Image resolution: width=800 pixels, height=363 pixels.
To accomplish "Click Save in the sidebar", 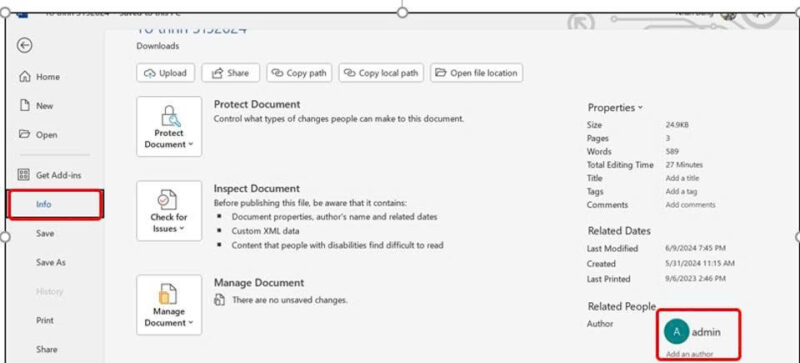I will (x=45, y=233).
